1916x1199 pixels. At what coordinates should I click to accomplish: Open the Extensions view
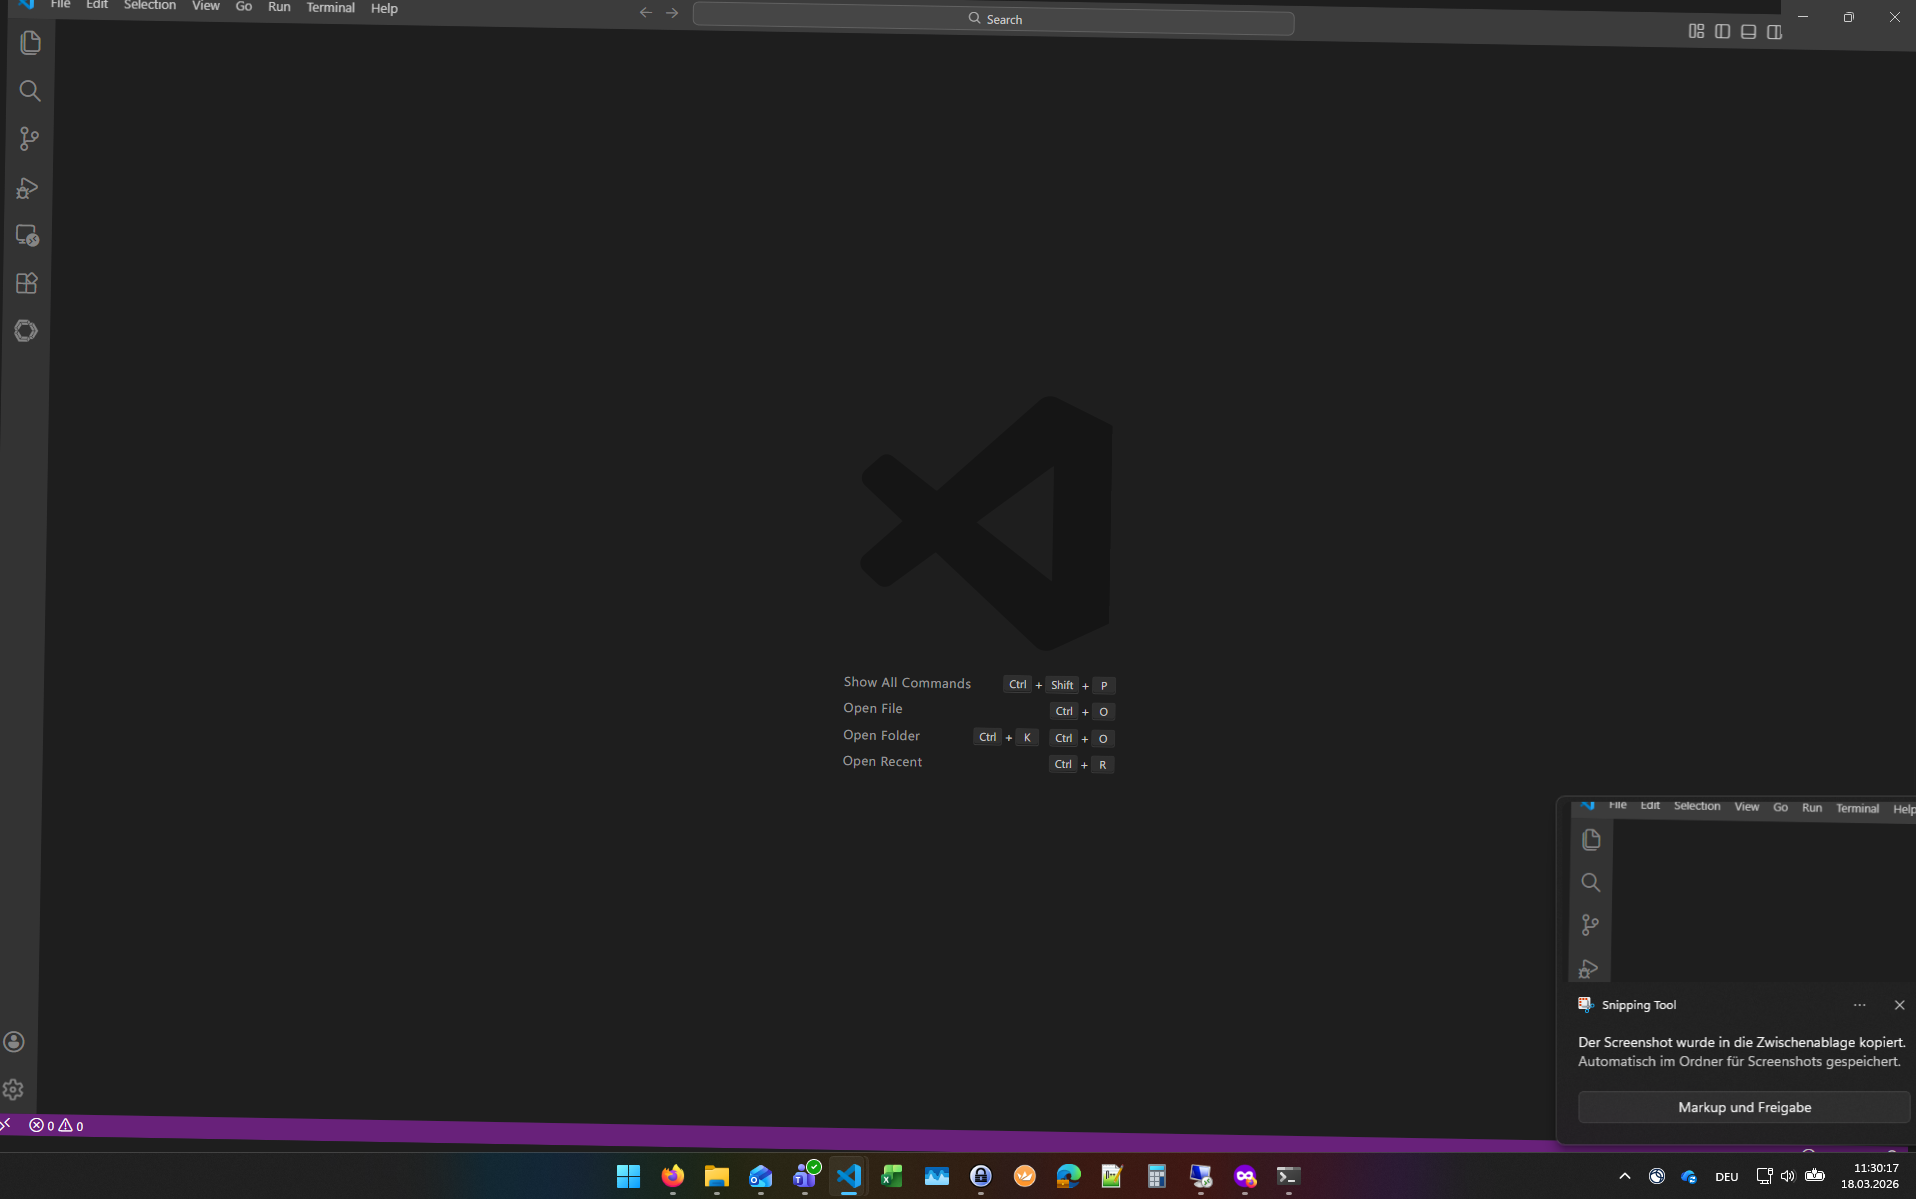[27, 284]
